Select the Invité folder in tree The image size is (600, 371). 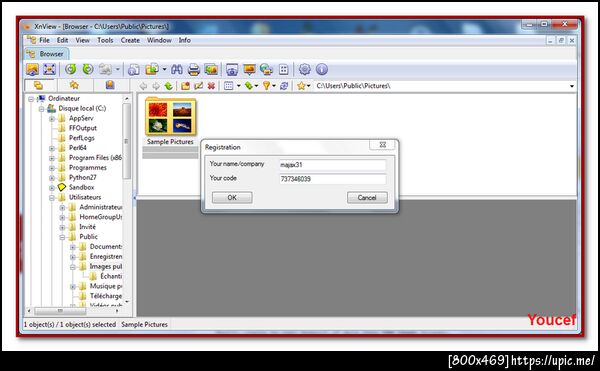coord(87,227)
